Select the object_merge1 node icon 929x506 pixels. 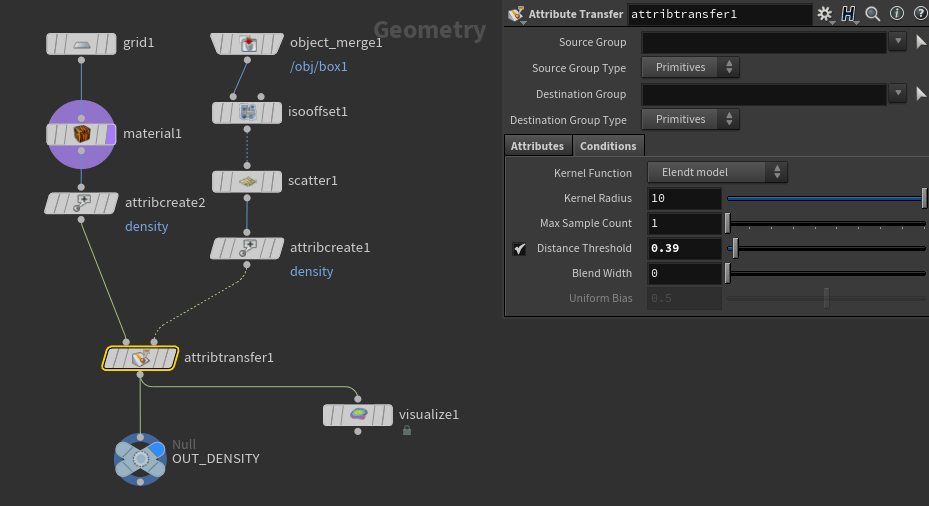coord(247,44)
